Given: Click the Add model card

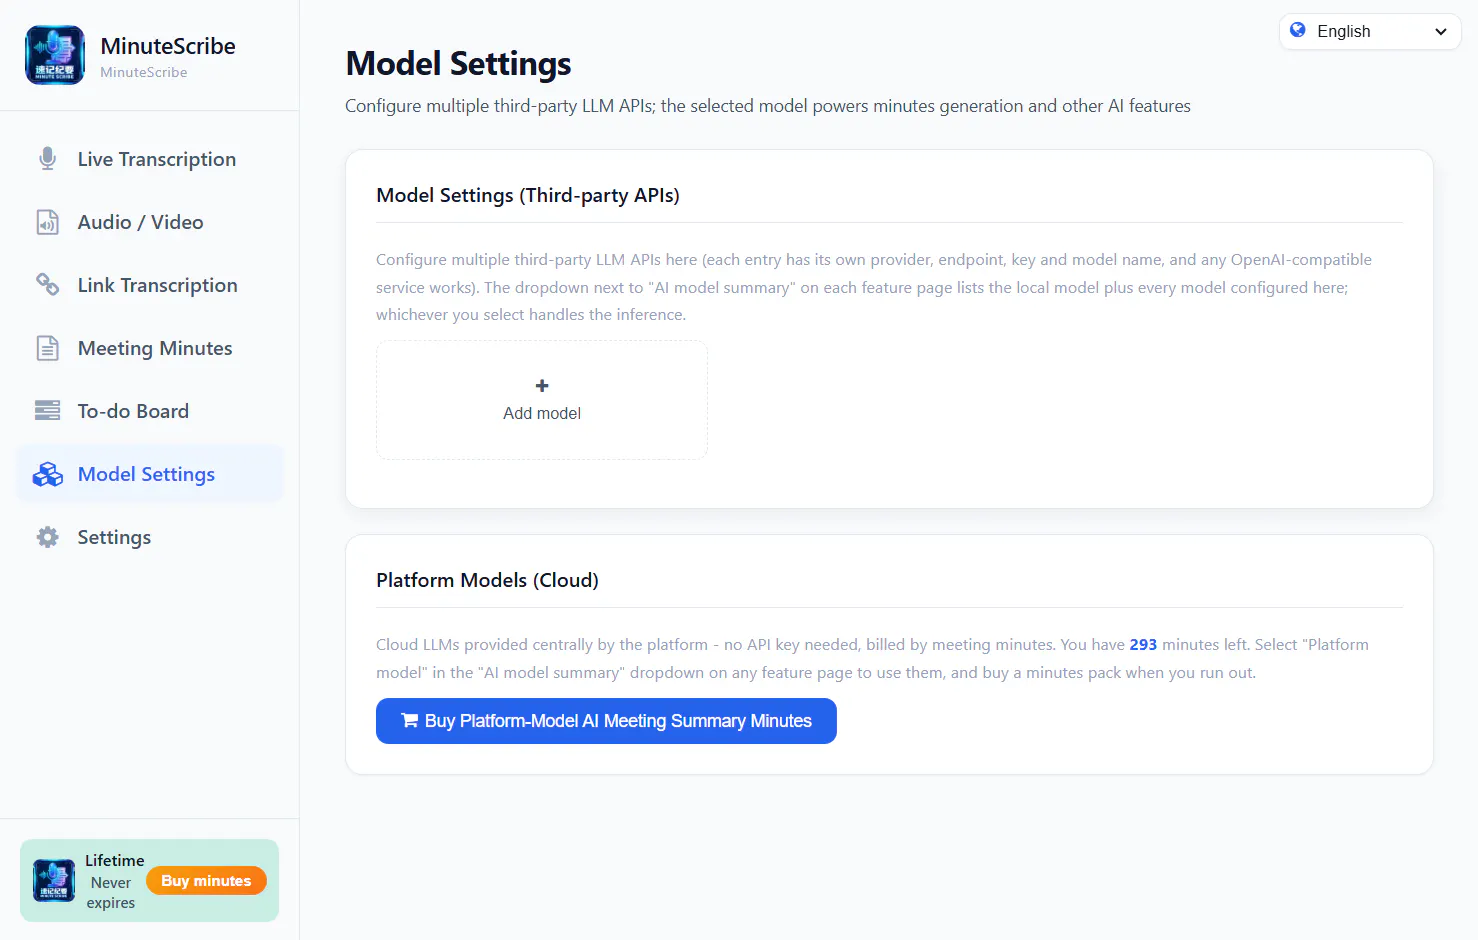Looking at the screenshot, I should tap(542, 400).
